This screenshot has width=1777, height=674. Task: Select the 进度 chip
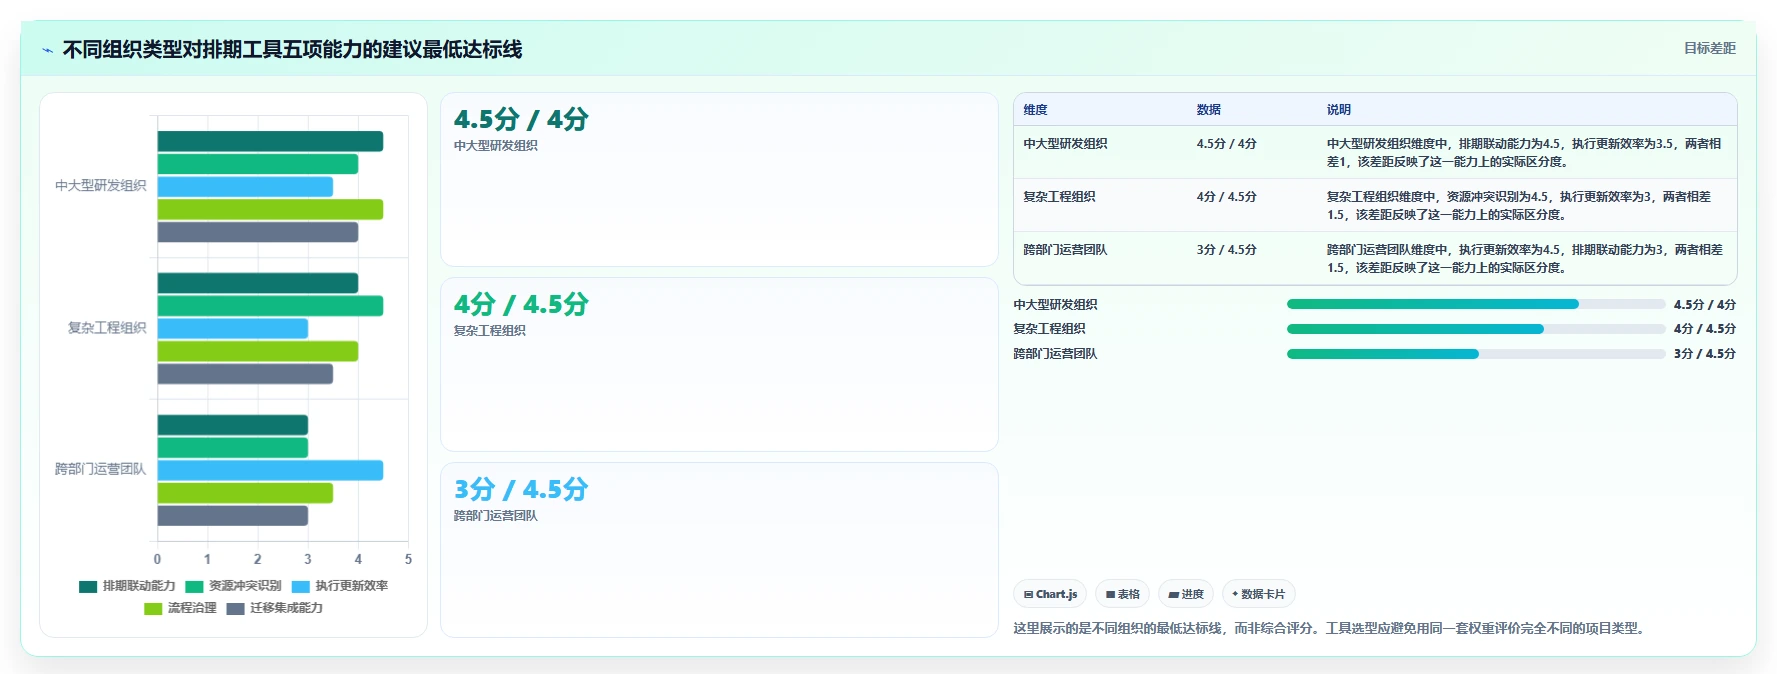pyautogui.click(x=1186, y=594)
